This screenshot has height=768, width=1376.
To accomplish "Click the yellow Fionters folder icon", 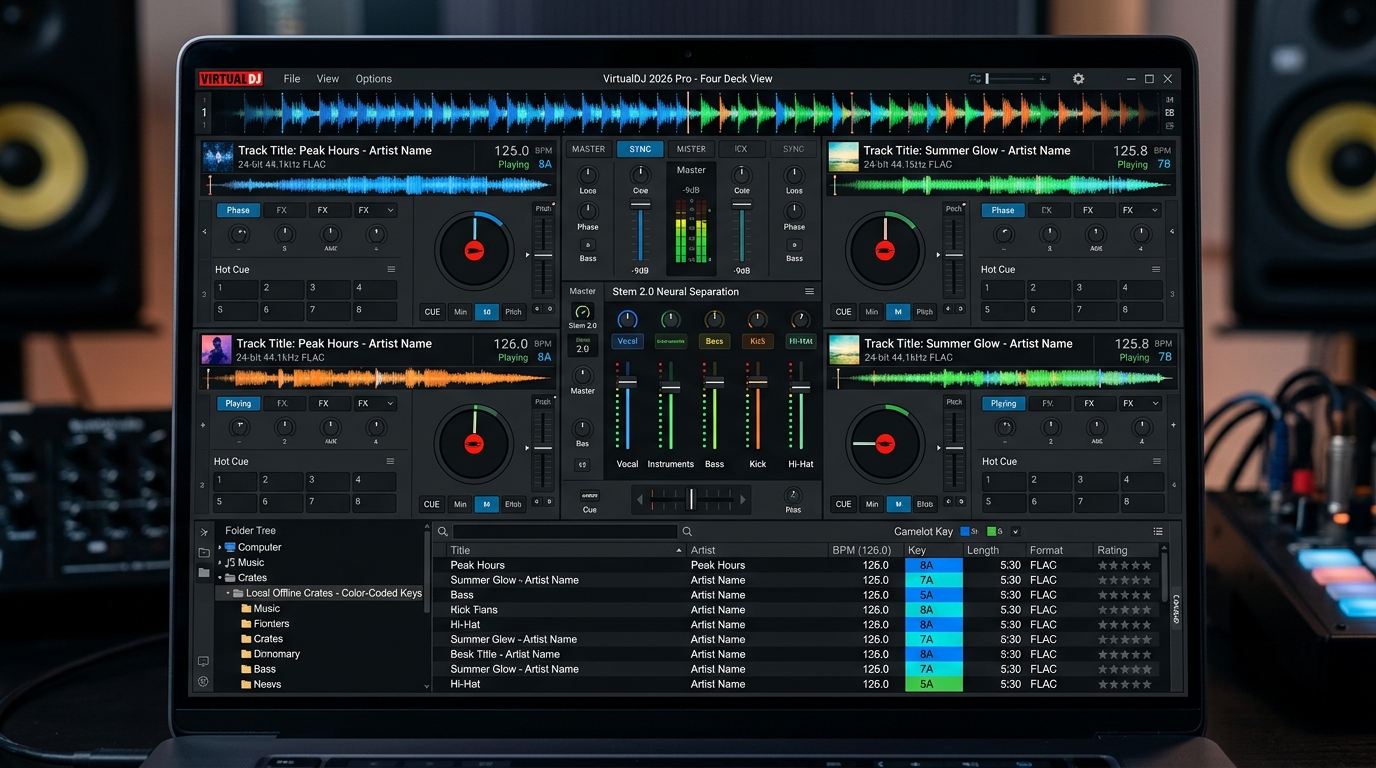I will click(x=246, y=623).
